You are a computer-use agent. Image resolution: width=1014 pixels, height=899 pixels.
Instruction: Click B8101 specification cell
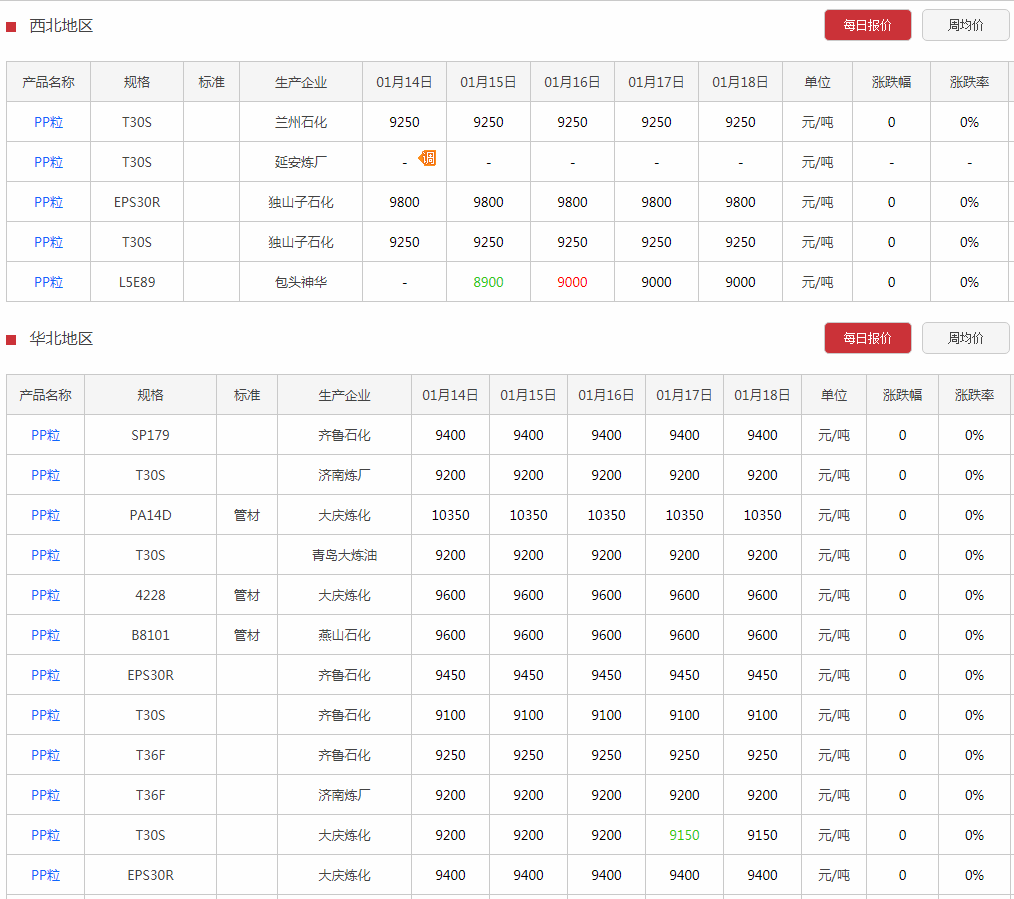(150, 636)
